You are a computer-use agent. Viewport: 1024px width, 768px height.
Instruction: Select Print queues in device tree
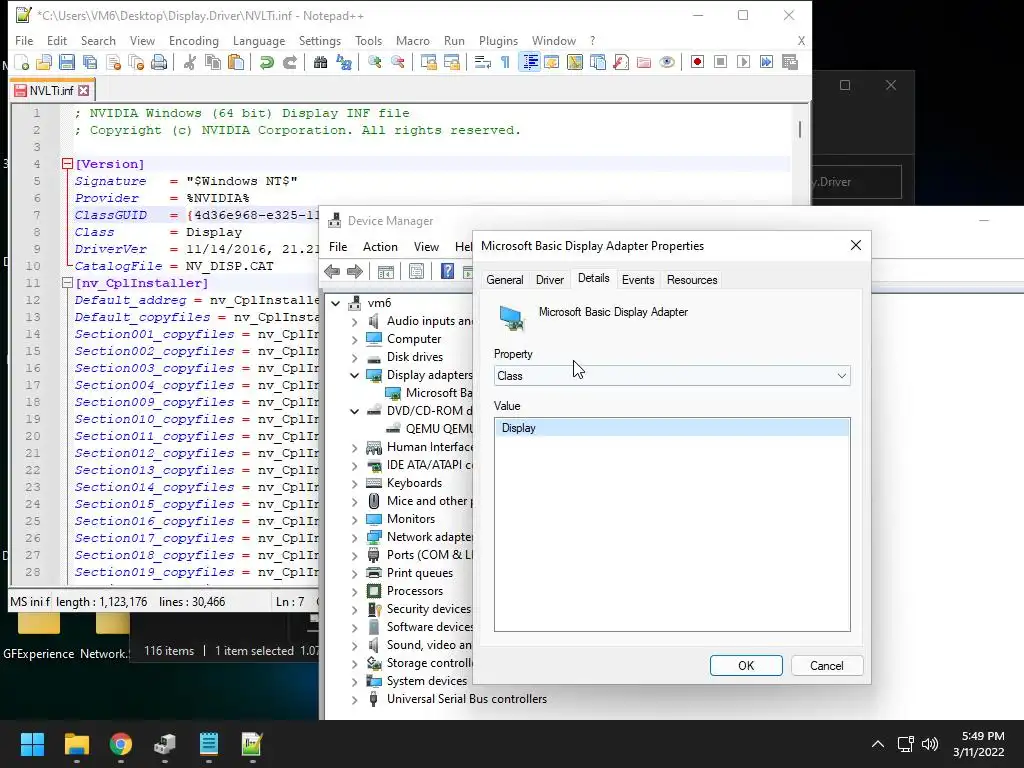coord(419,573)
